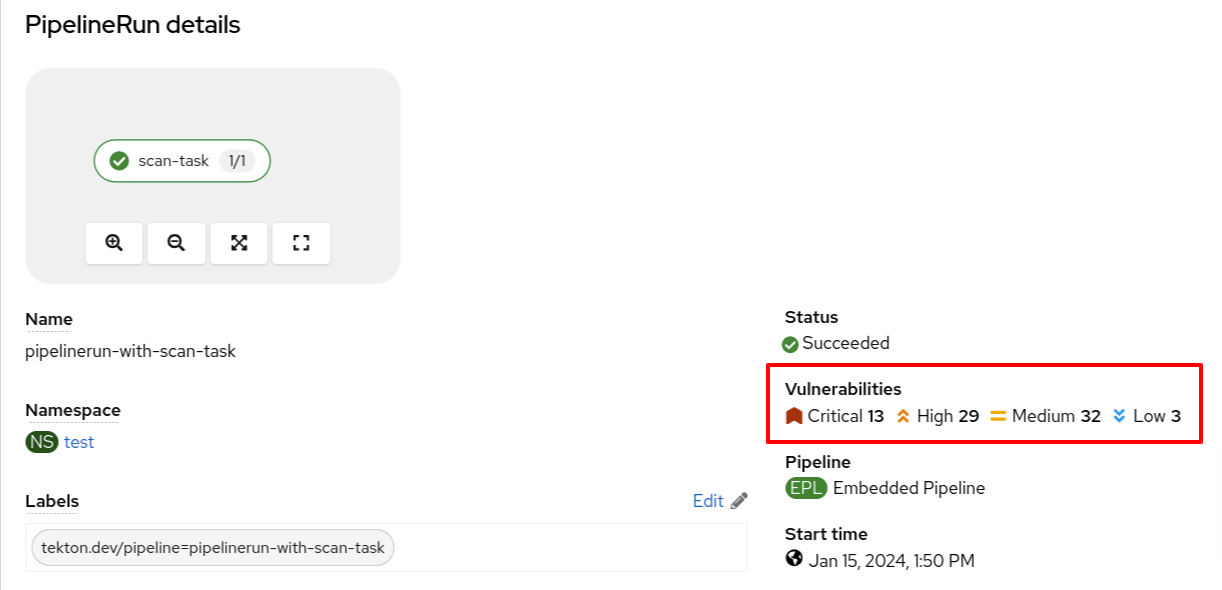
Task: Click the globe icon next to start time
Action: (x=794, y=559)
